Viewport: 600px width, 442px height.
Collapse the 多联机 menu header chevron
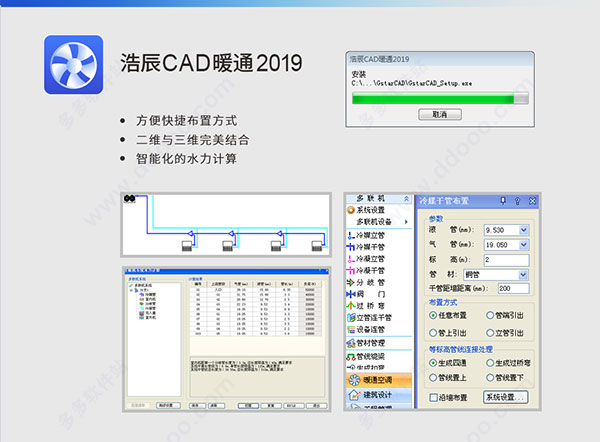(x=406, y=199)
